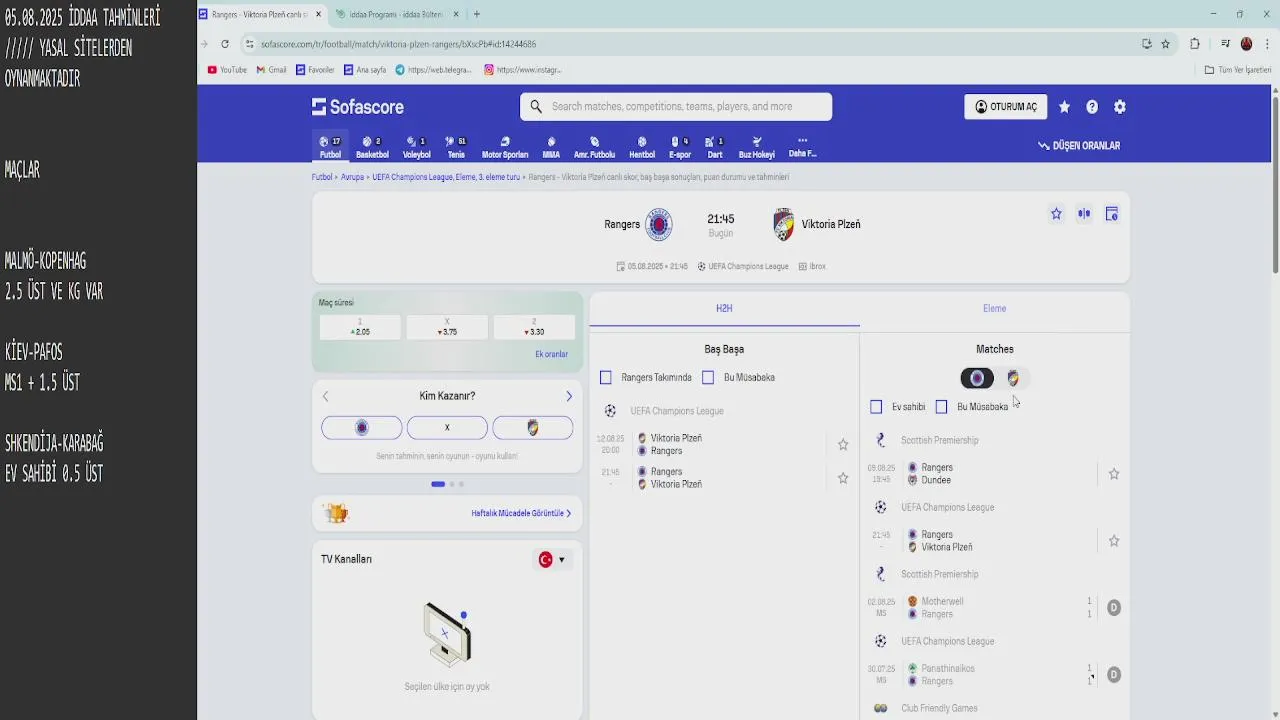Click the Futbol breadcrumb link

(321, 177)
